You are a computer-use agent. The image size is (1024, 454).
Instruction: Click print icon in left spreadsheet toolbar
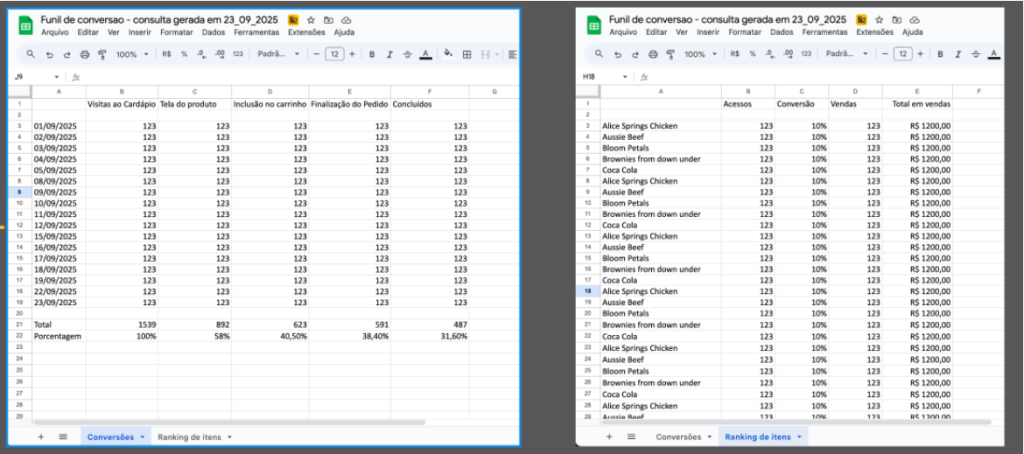(x=85, y=54)
